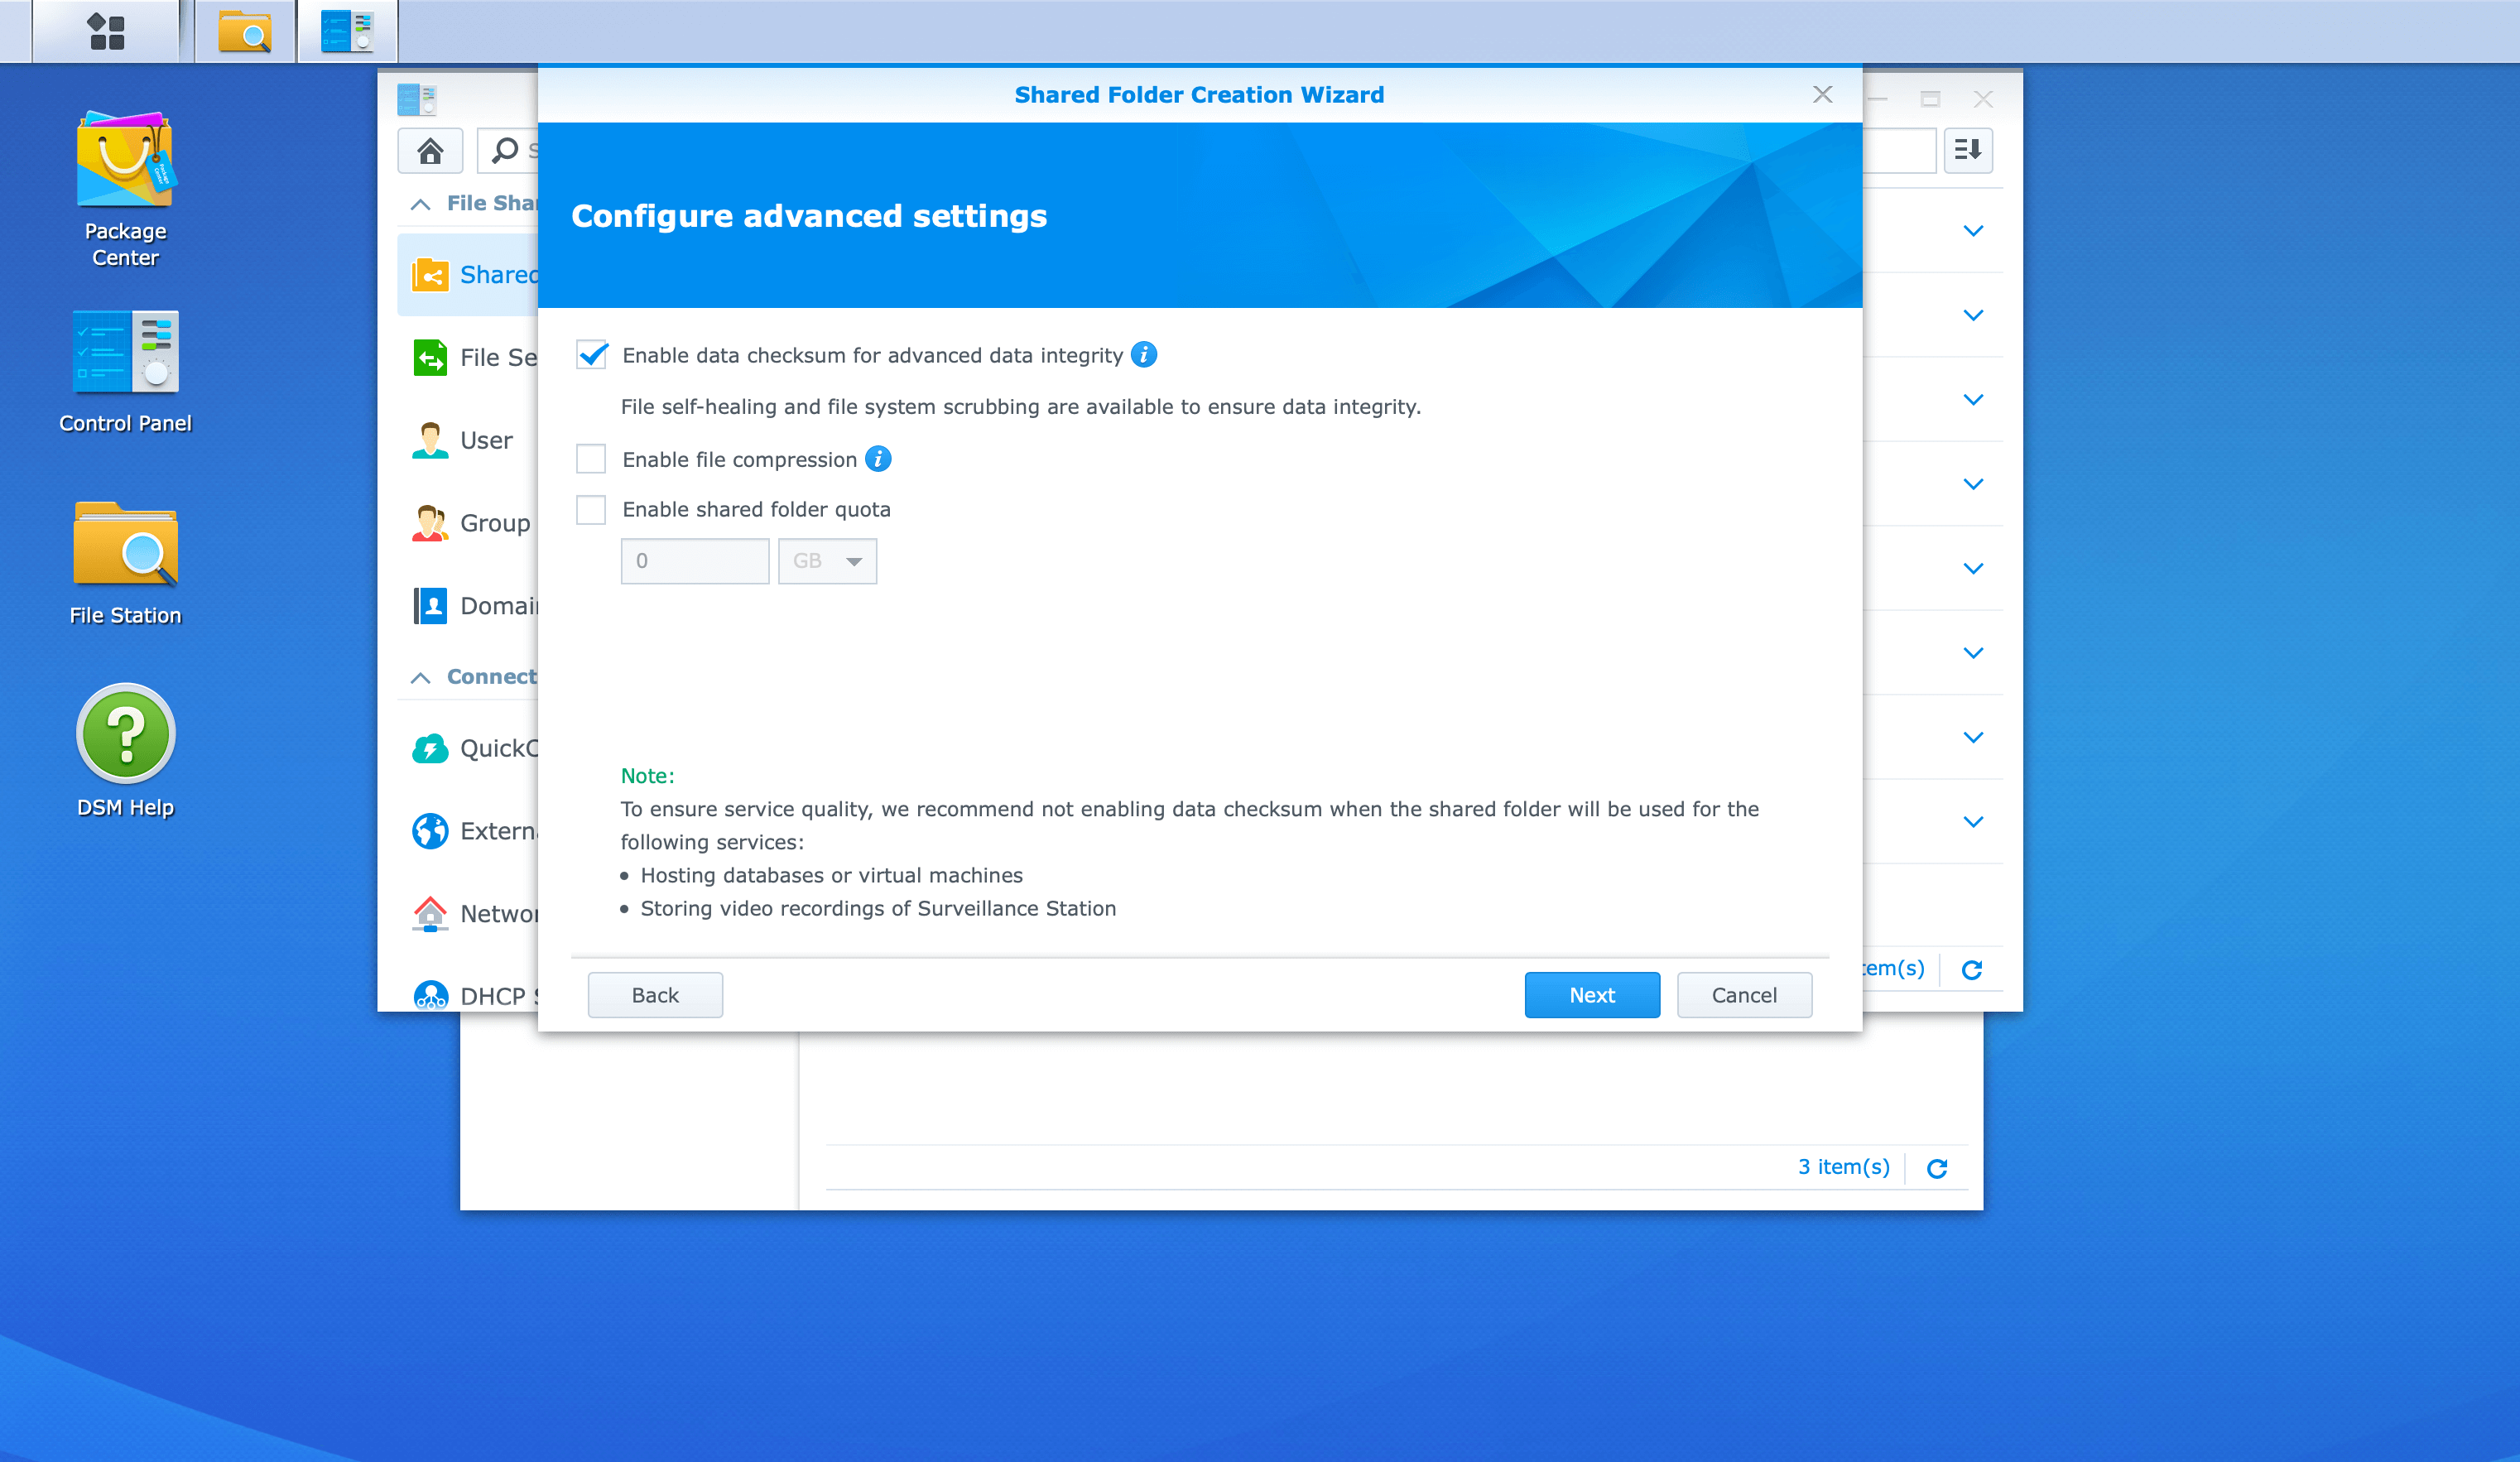Expand the first shared folder row chevron
2520x1462 pixels.
click(x=1973, y=231)
